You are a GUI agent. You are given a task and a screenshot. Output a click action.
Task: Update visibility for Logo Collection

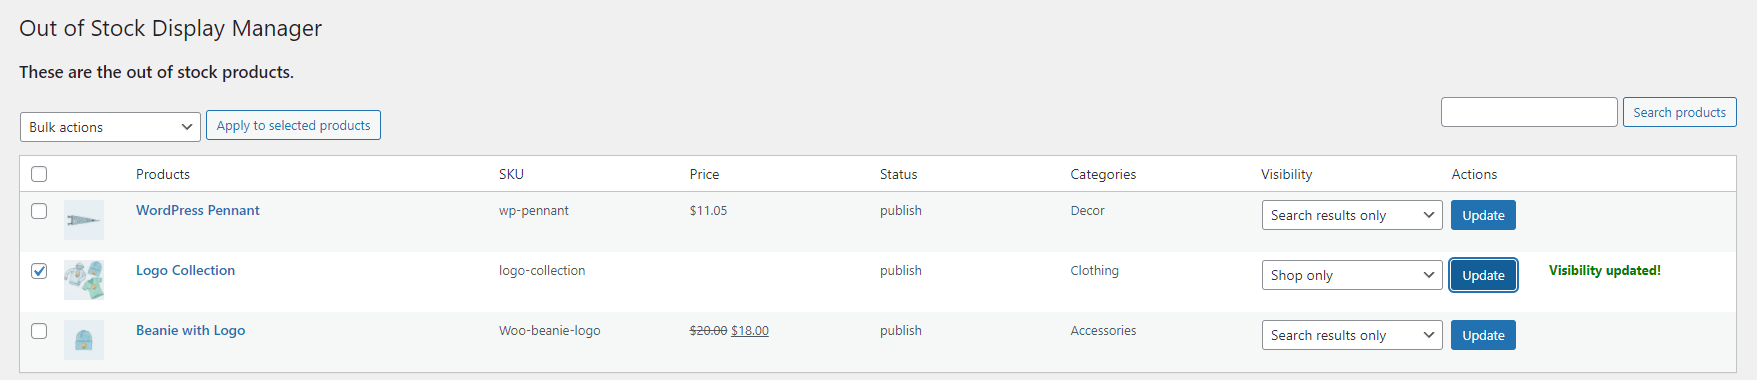coord(1483,275)
